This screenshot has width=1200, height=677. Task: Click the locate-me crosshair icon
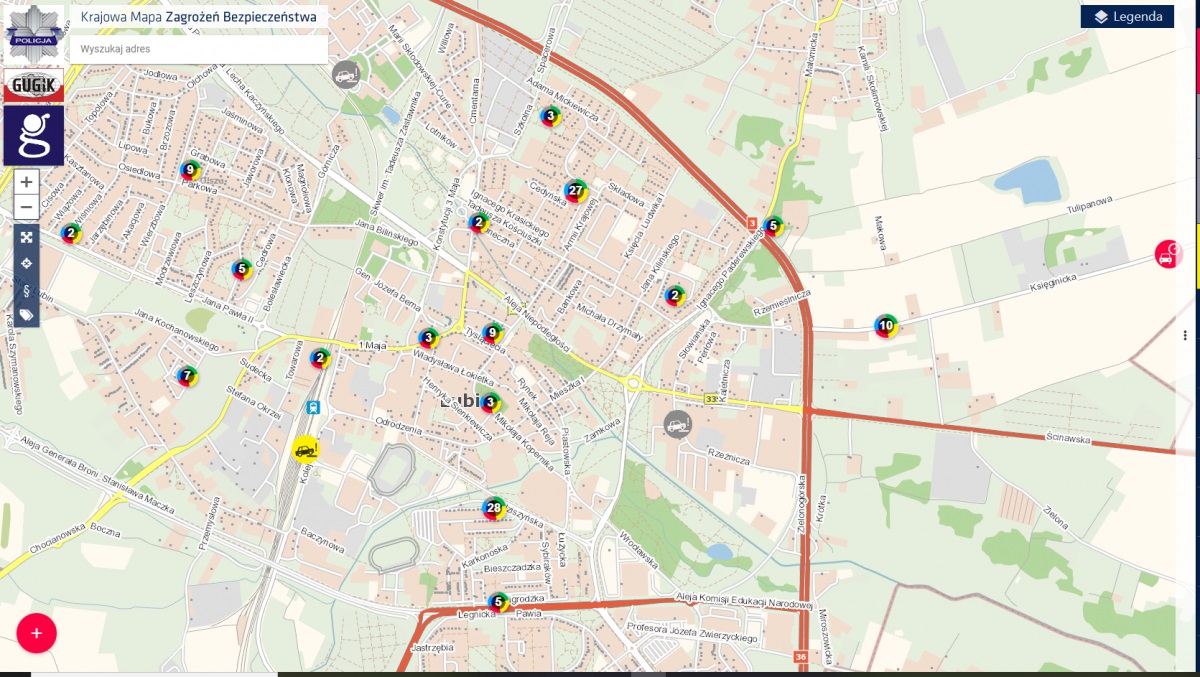27,263
